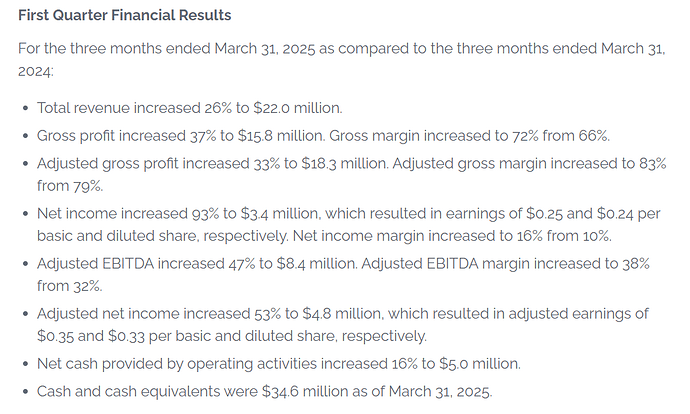Click the 'Gross margin increased to 72%' sentence
690x414 pixels.
[470, 136]
